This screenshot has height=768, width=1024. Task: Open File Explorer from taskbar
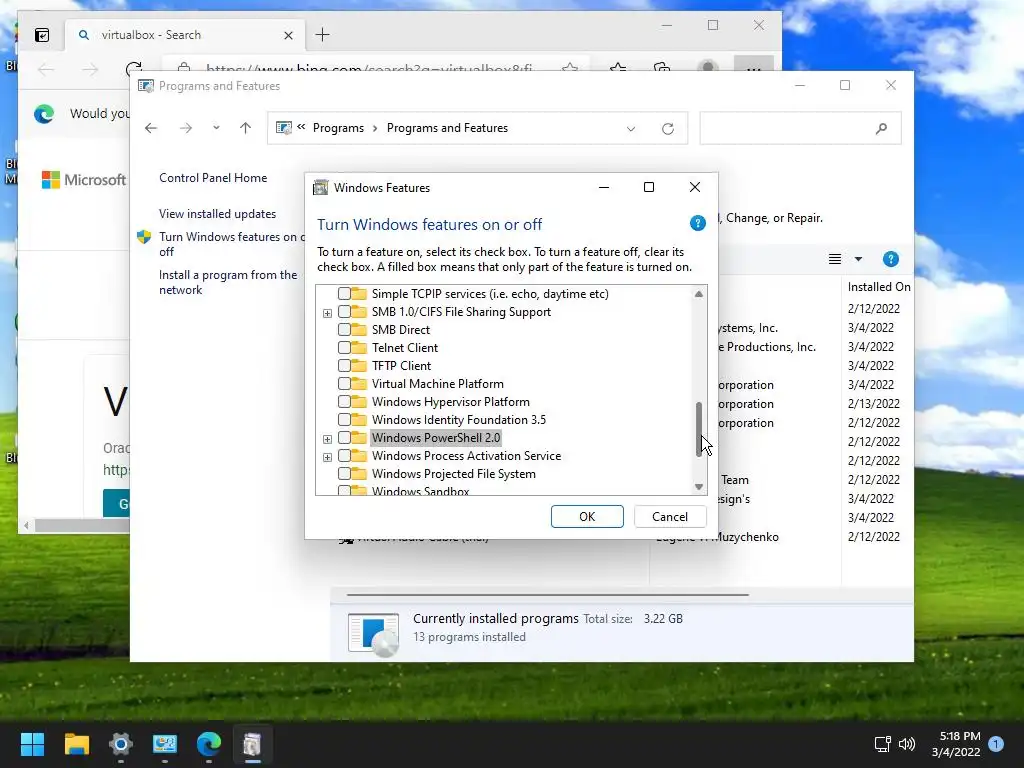coord(76,744)
